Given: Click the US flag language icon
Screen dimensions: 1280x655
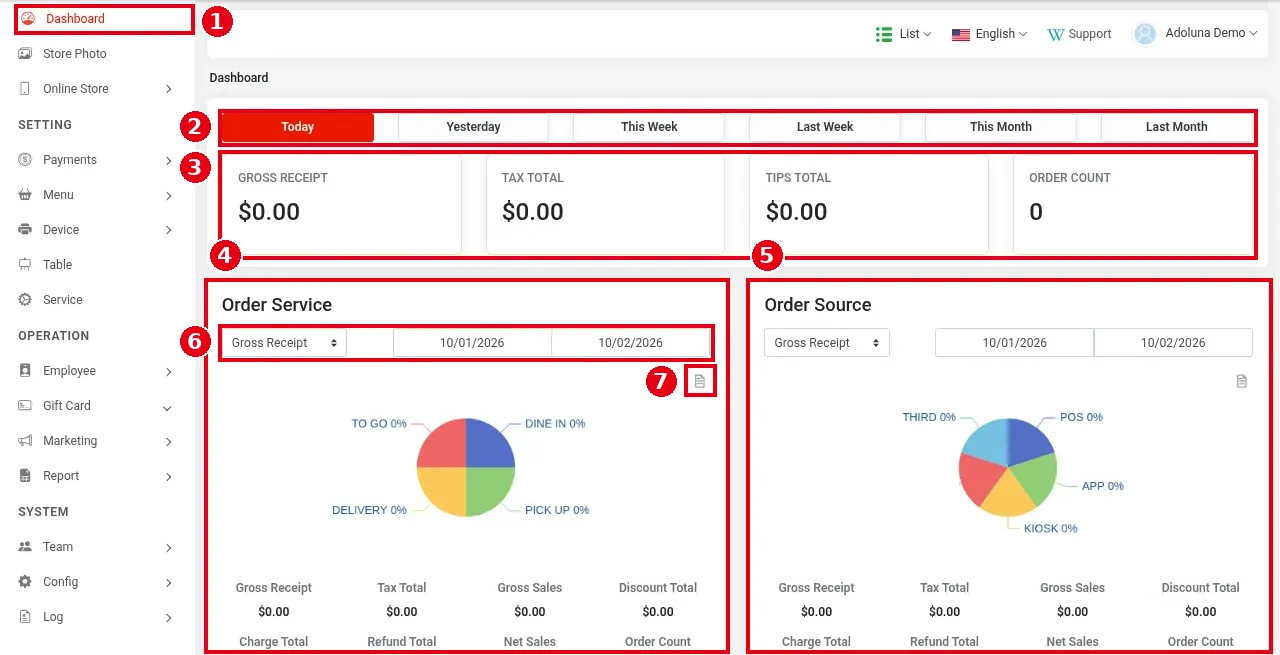Looking at the screenshot, I should [961, 34].
